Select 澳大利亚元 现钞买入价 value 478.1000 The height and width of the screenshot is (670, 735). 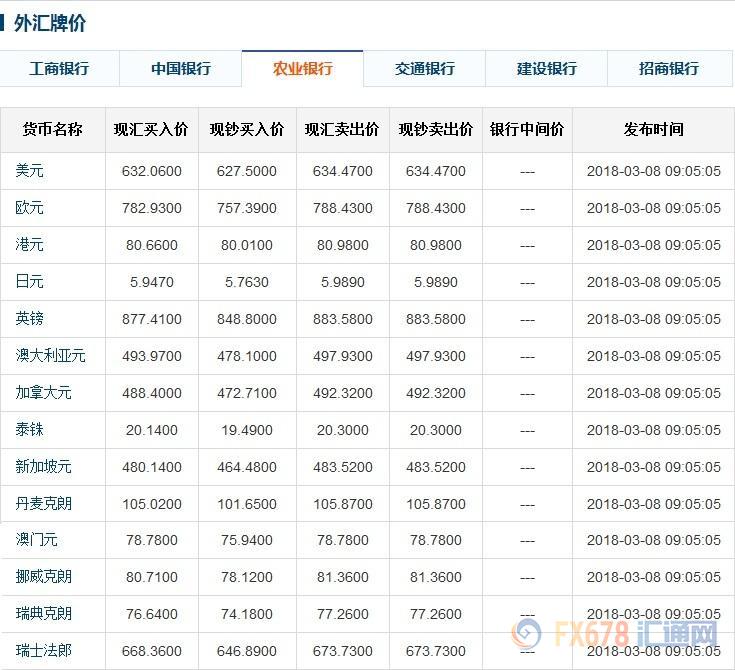(247, 356)
